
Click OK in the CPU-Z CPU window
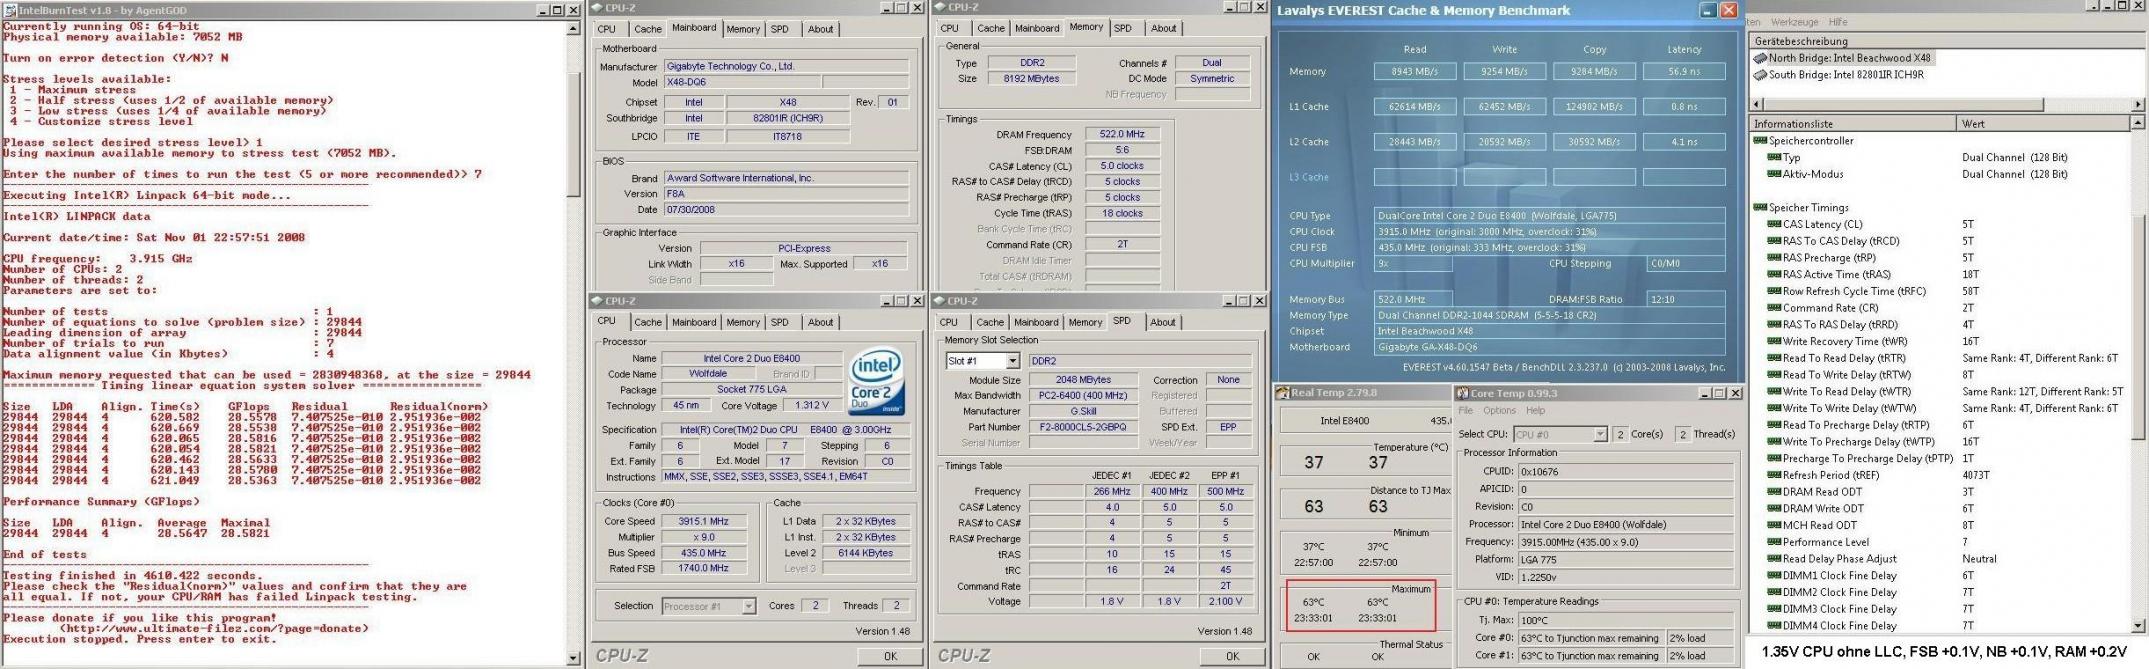[x=890, y=656]
